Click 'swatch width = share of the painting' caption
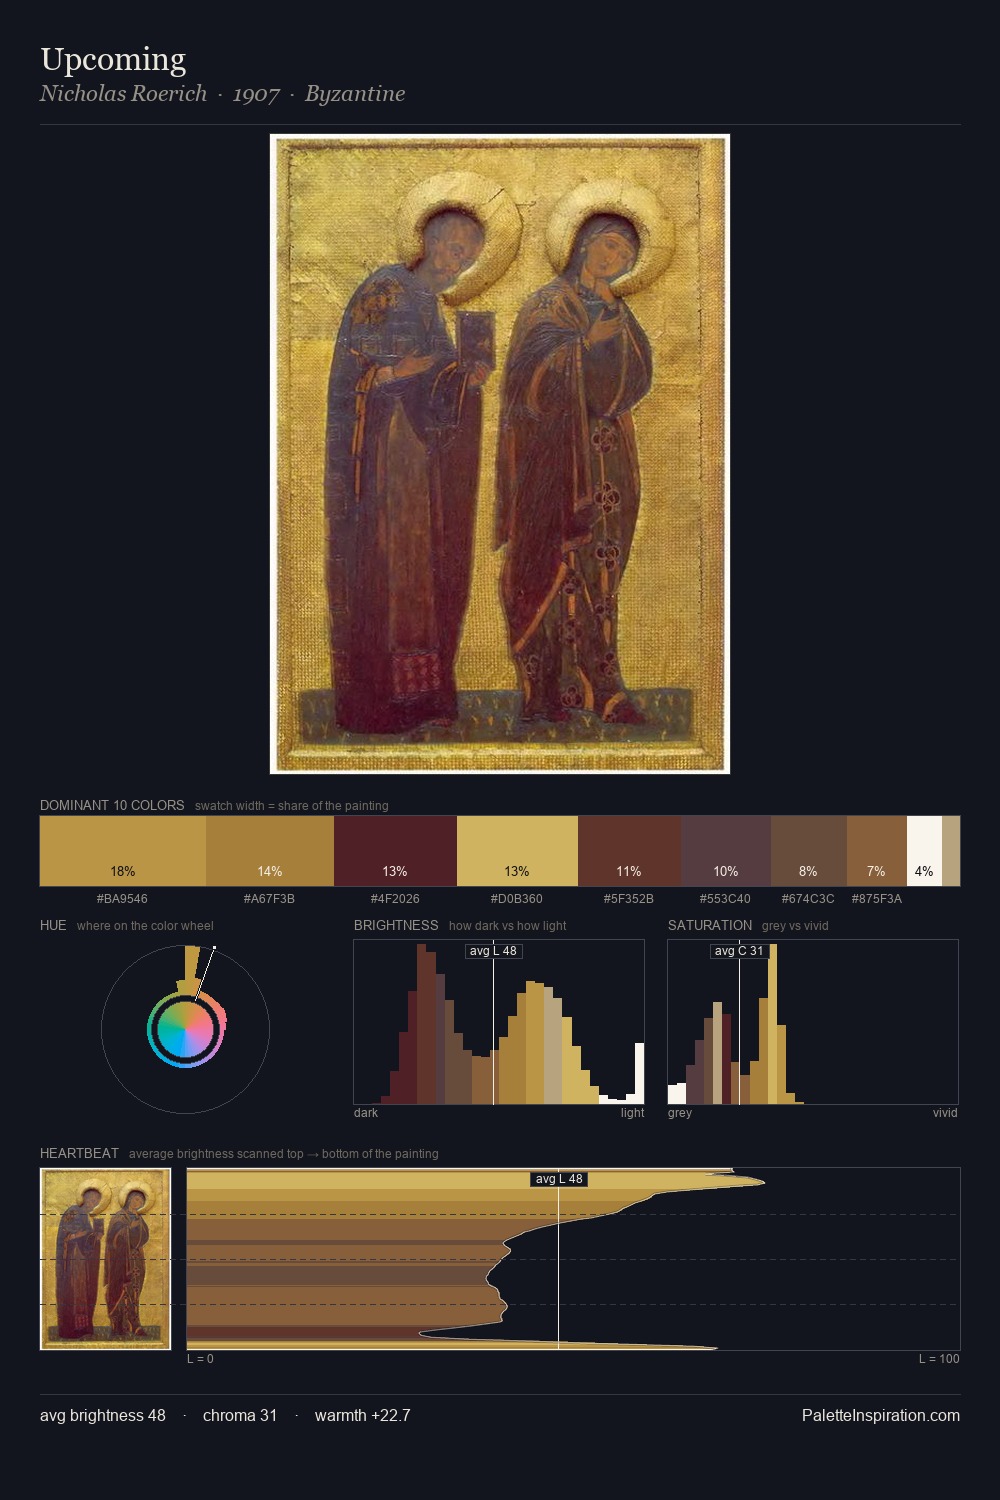The width and height of the screenshot is (1000, 1500). coord(292,806)
